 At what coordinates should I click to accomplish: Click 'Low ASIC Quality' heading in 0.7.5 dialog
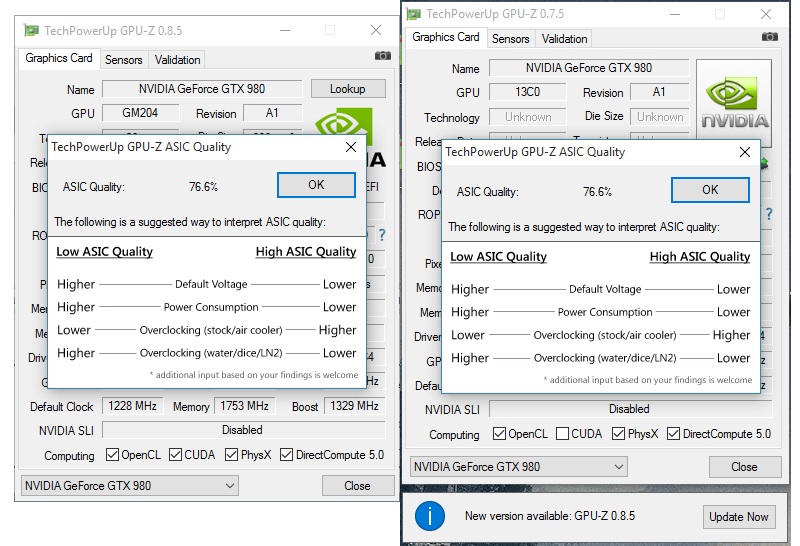click(x=498, y=257)
